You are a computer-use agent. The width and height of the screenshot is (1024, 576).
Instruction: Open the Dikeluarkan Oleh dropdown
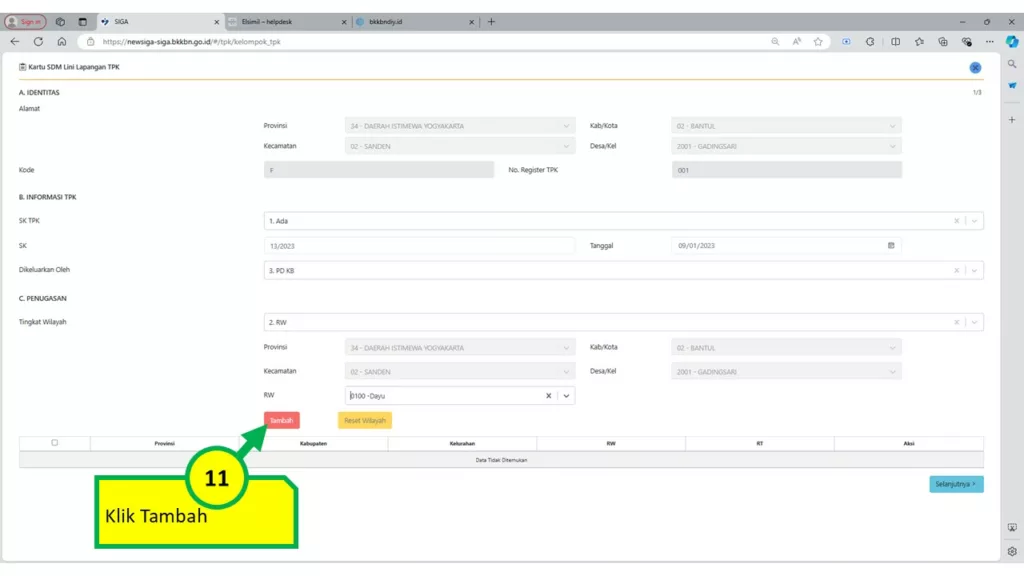(x=975, y=270)
